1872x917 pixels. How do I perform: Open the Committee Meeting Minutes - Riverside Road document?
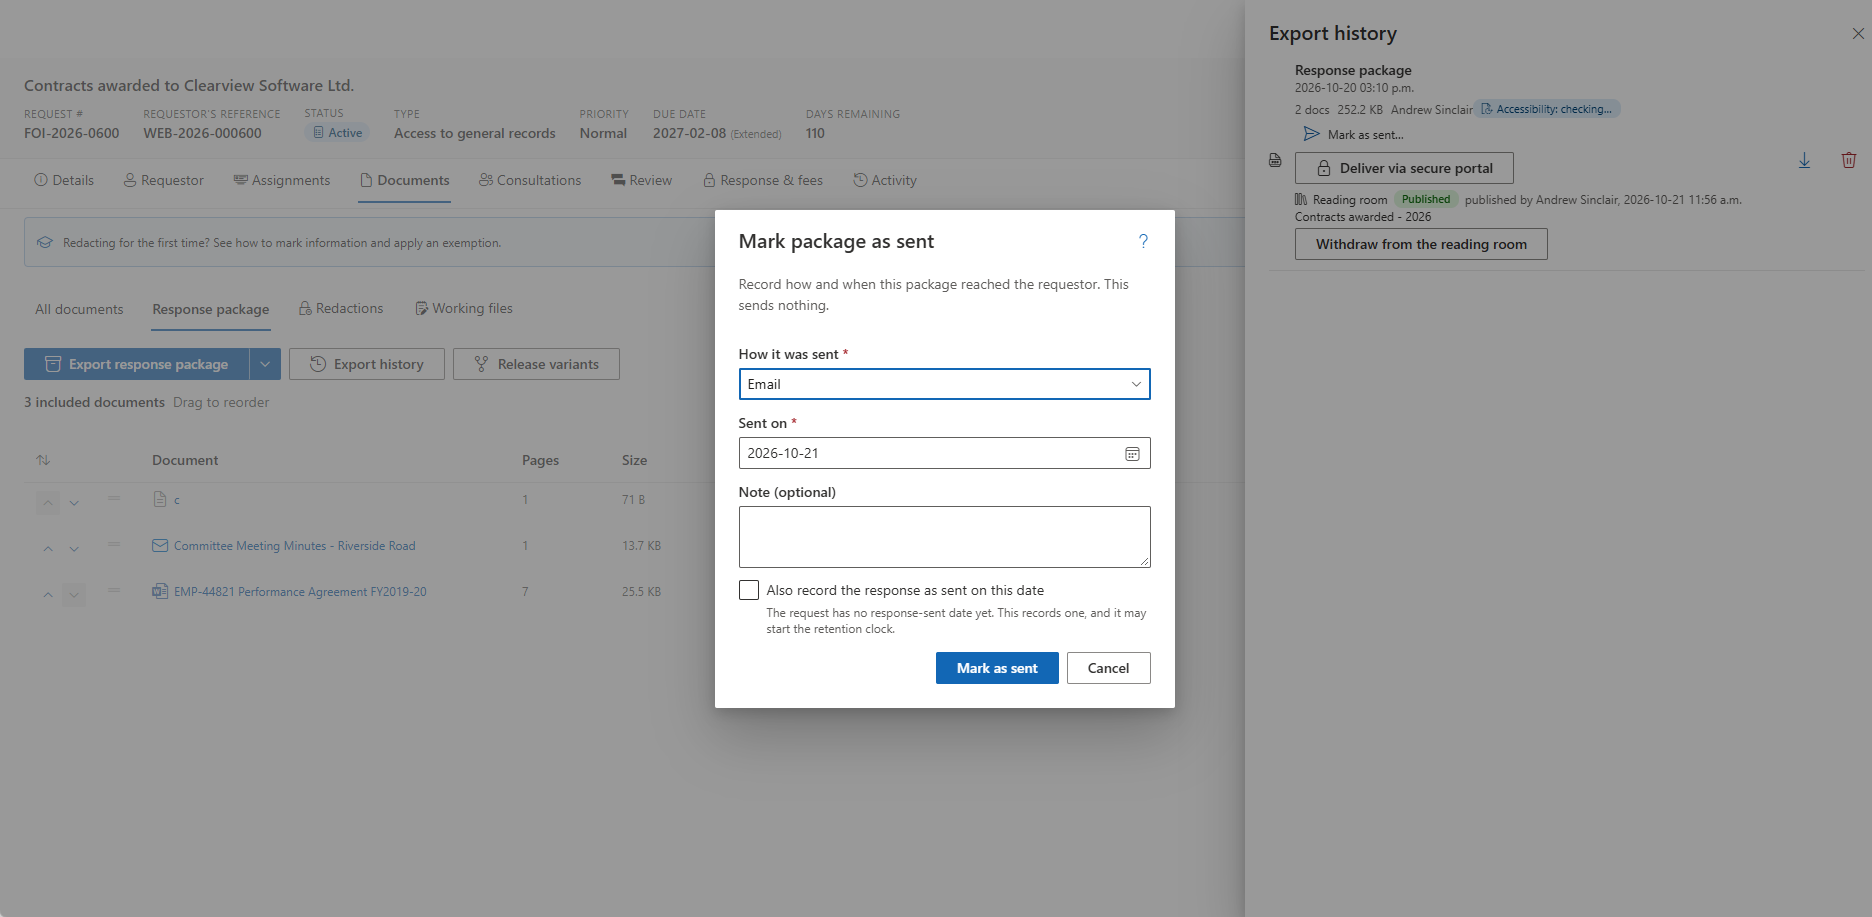pyautogui.click(x=294, y=546)
